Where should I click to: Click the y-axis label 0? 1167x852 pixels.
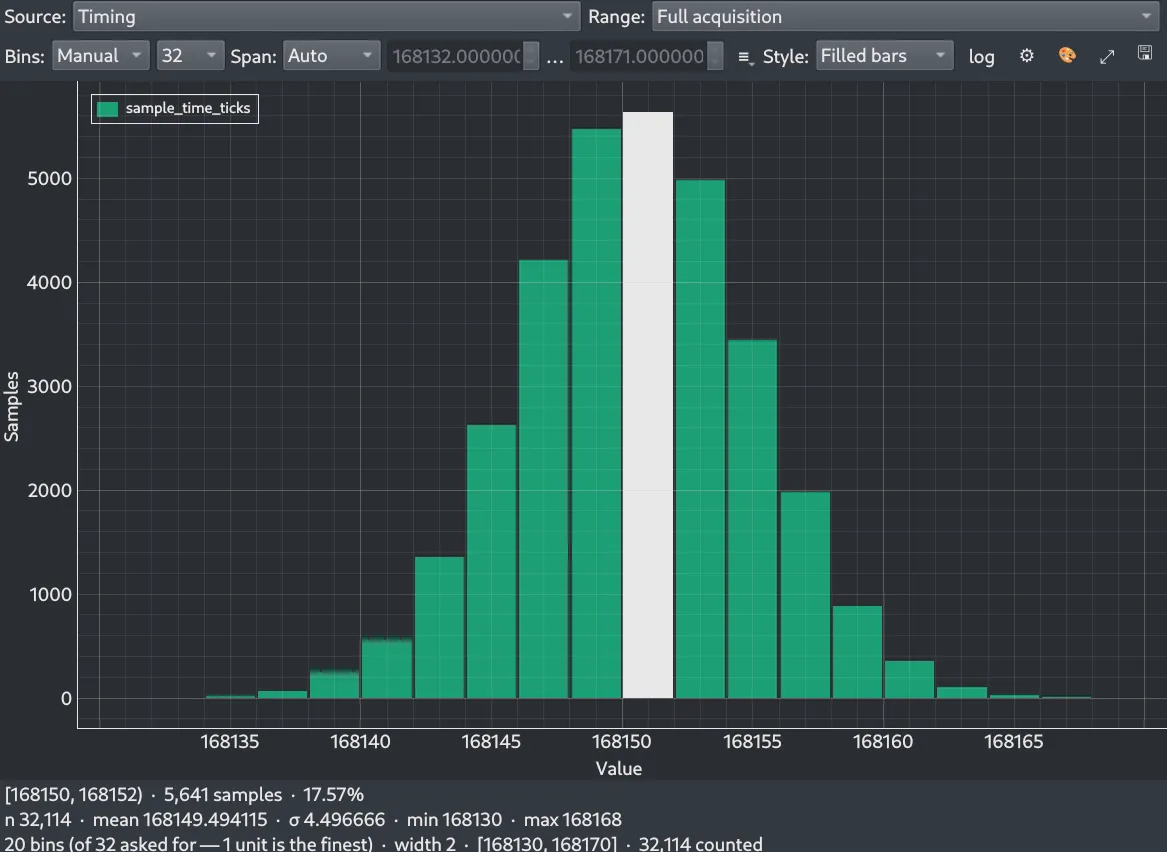(66, 699)
